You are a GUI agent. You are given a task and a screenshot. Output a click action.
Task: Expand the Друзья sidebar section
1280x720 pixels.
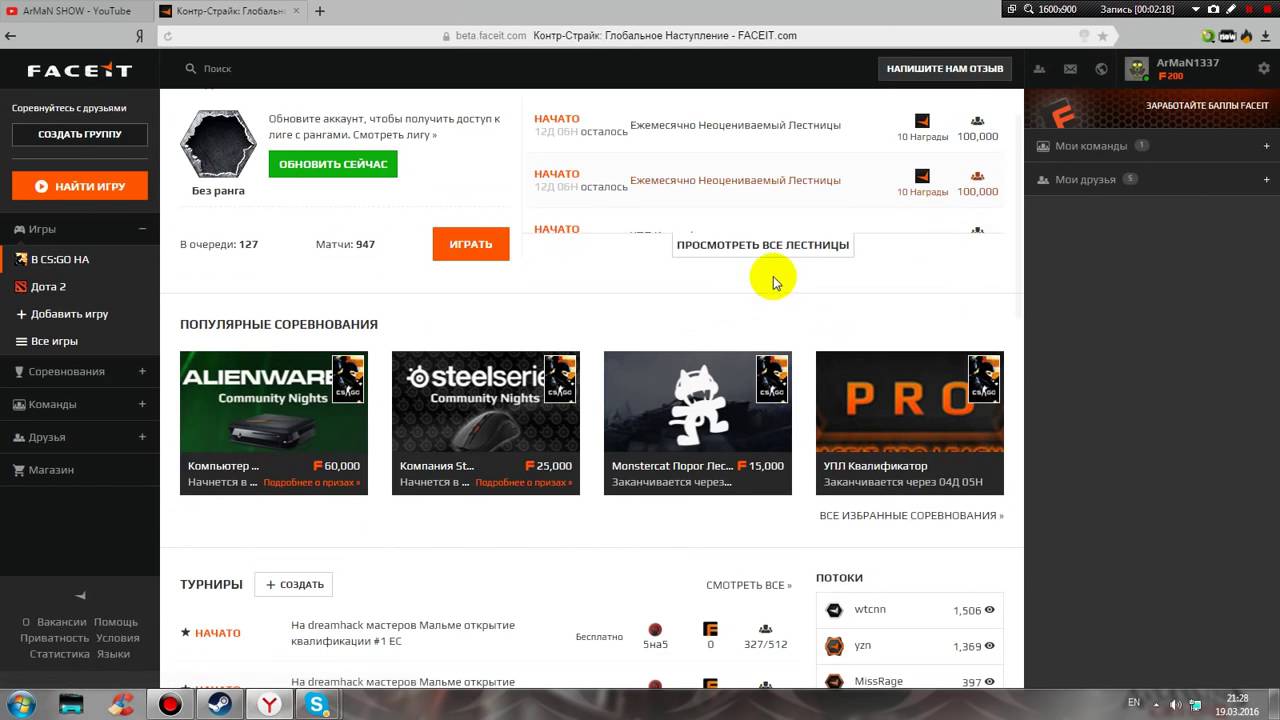(142, 437)
